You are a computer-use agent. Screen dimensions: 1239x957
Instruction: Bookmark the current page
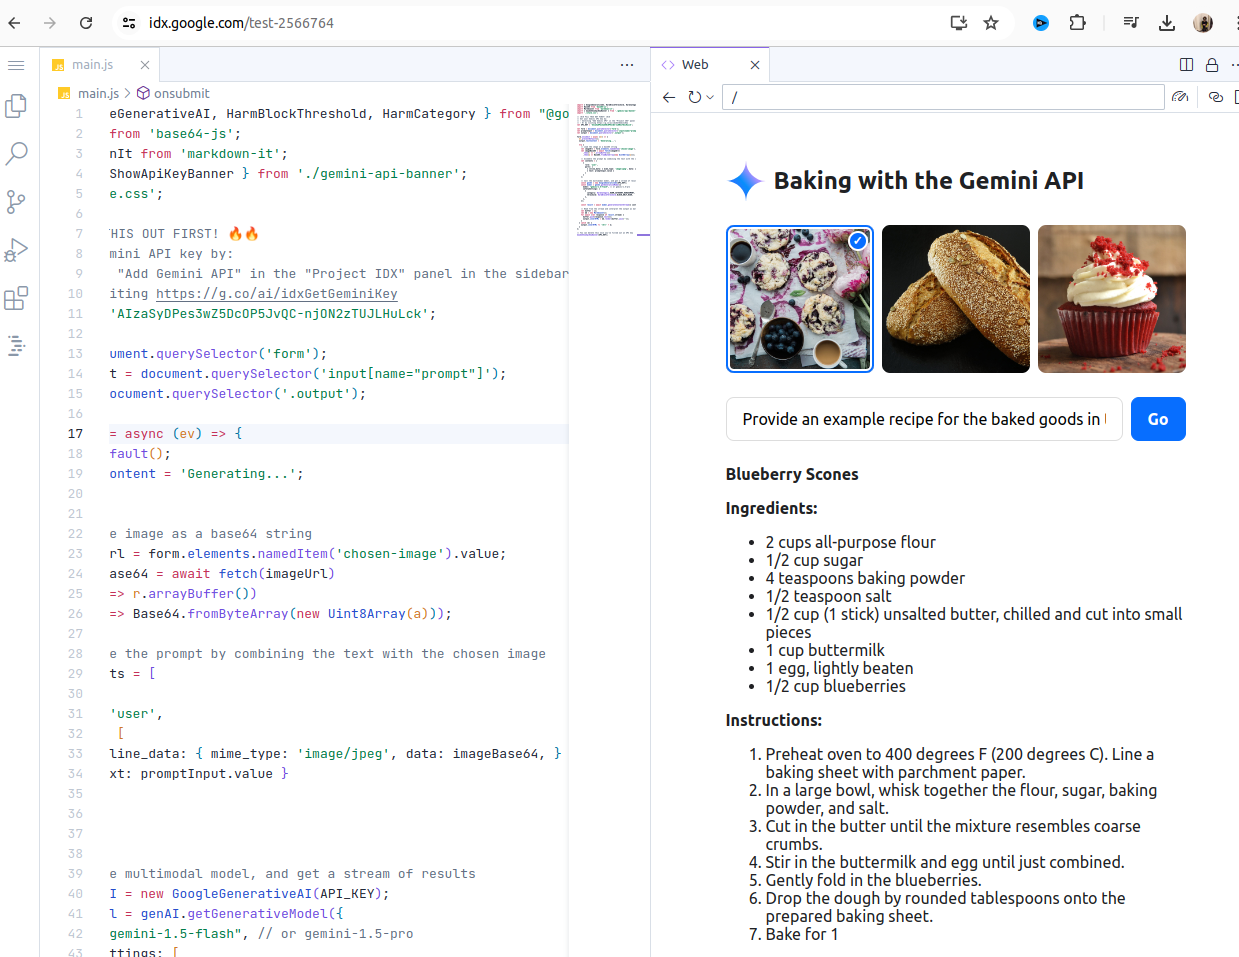coord(990,22)
